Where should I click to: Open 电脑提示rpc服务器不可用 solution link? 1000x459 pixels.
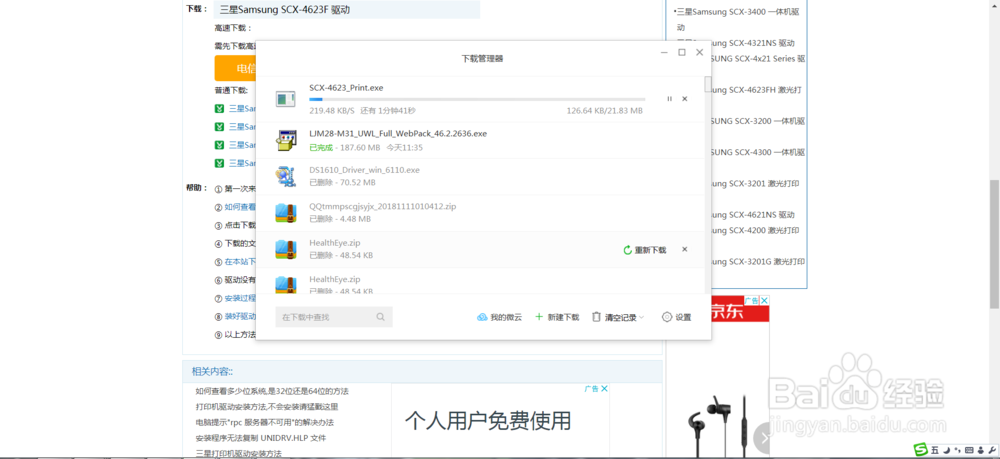(x=265, y=423)
